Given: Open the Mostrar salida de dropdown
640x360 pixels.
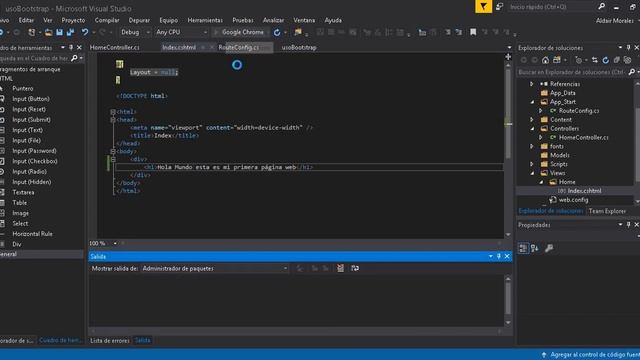Looking at the screenshot, I should click(x=215, y=268).
